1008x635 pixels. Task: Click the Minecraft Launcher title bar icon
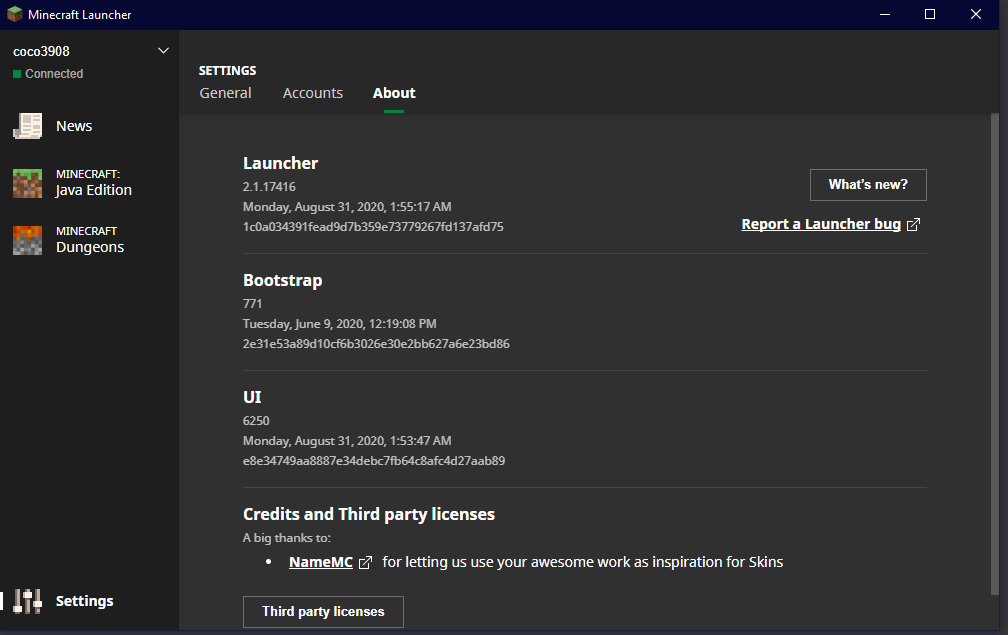(15, 14)
